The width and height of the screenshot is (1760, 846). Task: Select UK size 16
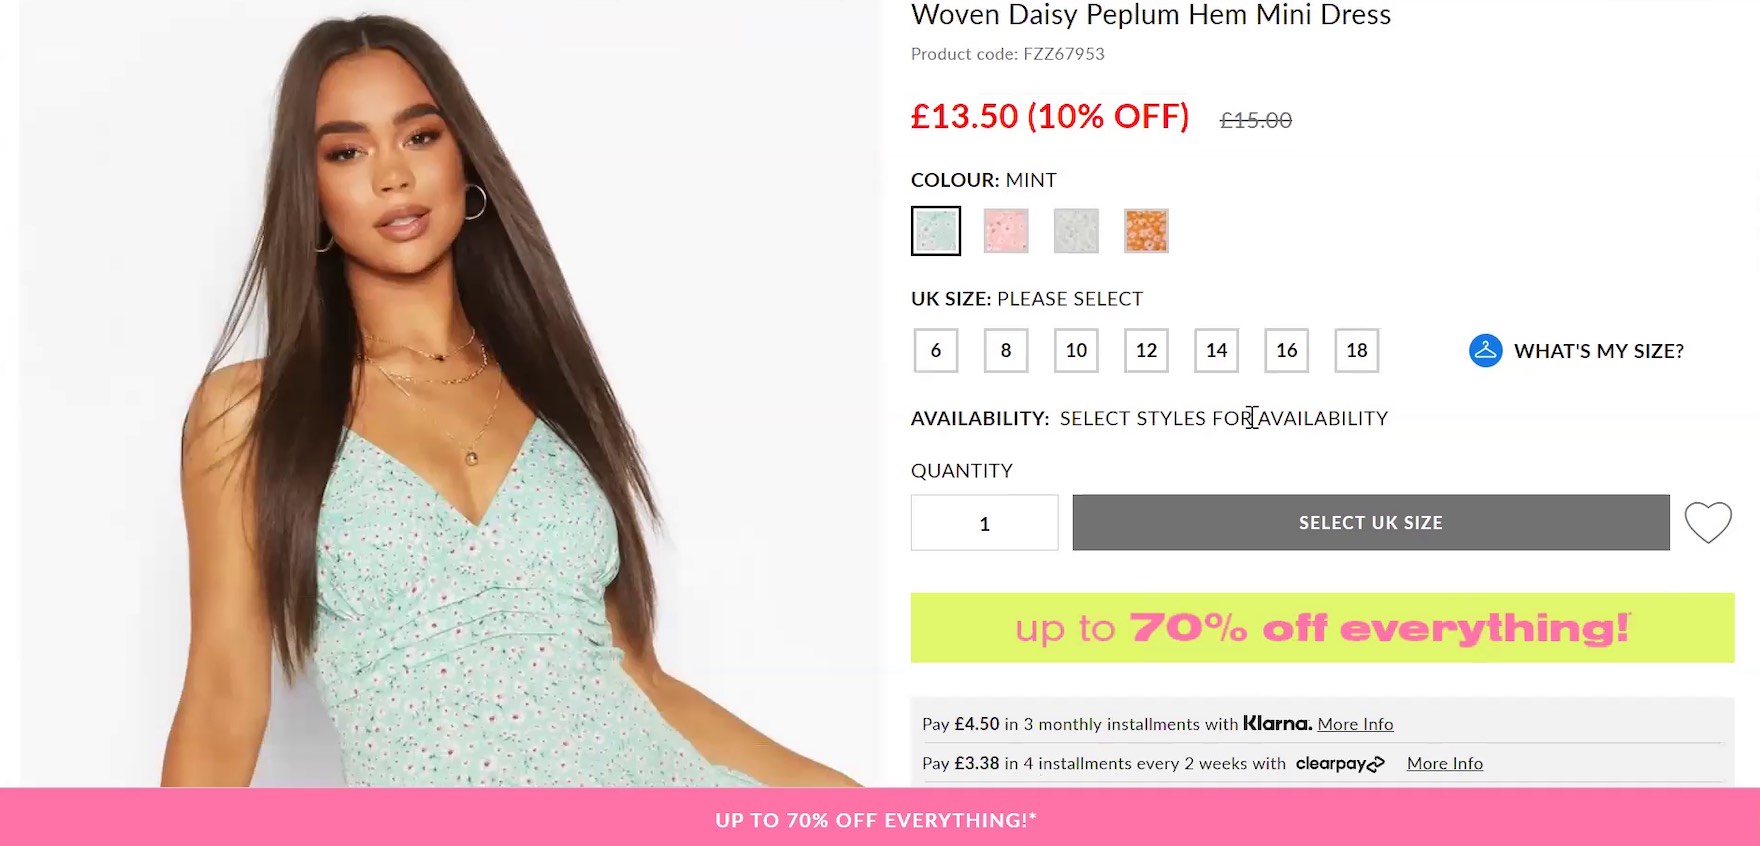pos(1286,351)
